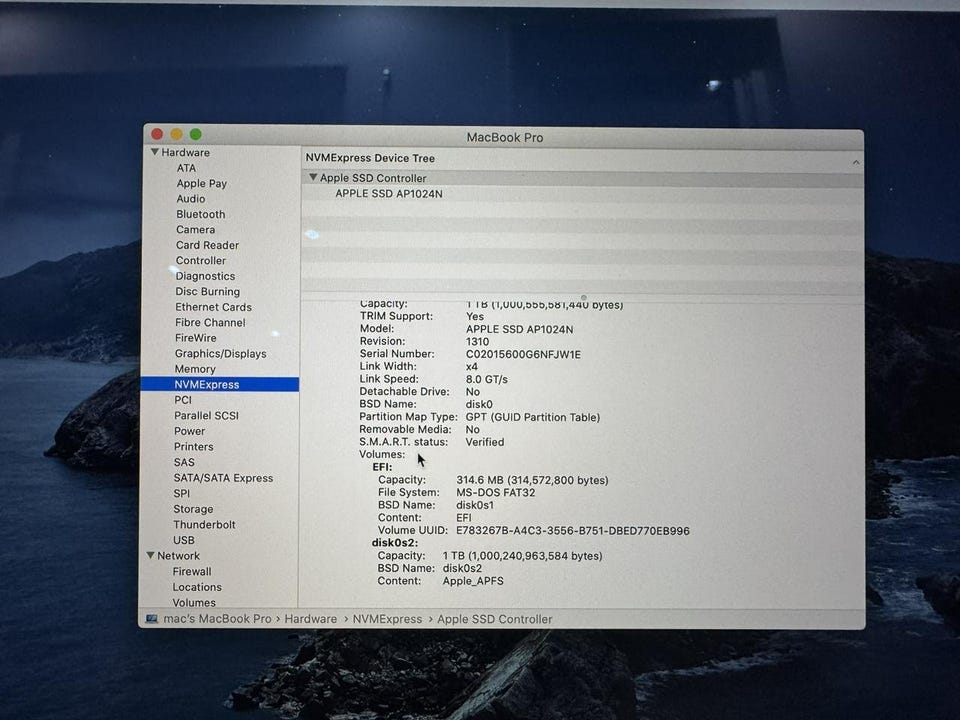Open the USB hardware category
The image size is (960, 720).
coord(184,540)
